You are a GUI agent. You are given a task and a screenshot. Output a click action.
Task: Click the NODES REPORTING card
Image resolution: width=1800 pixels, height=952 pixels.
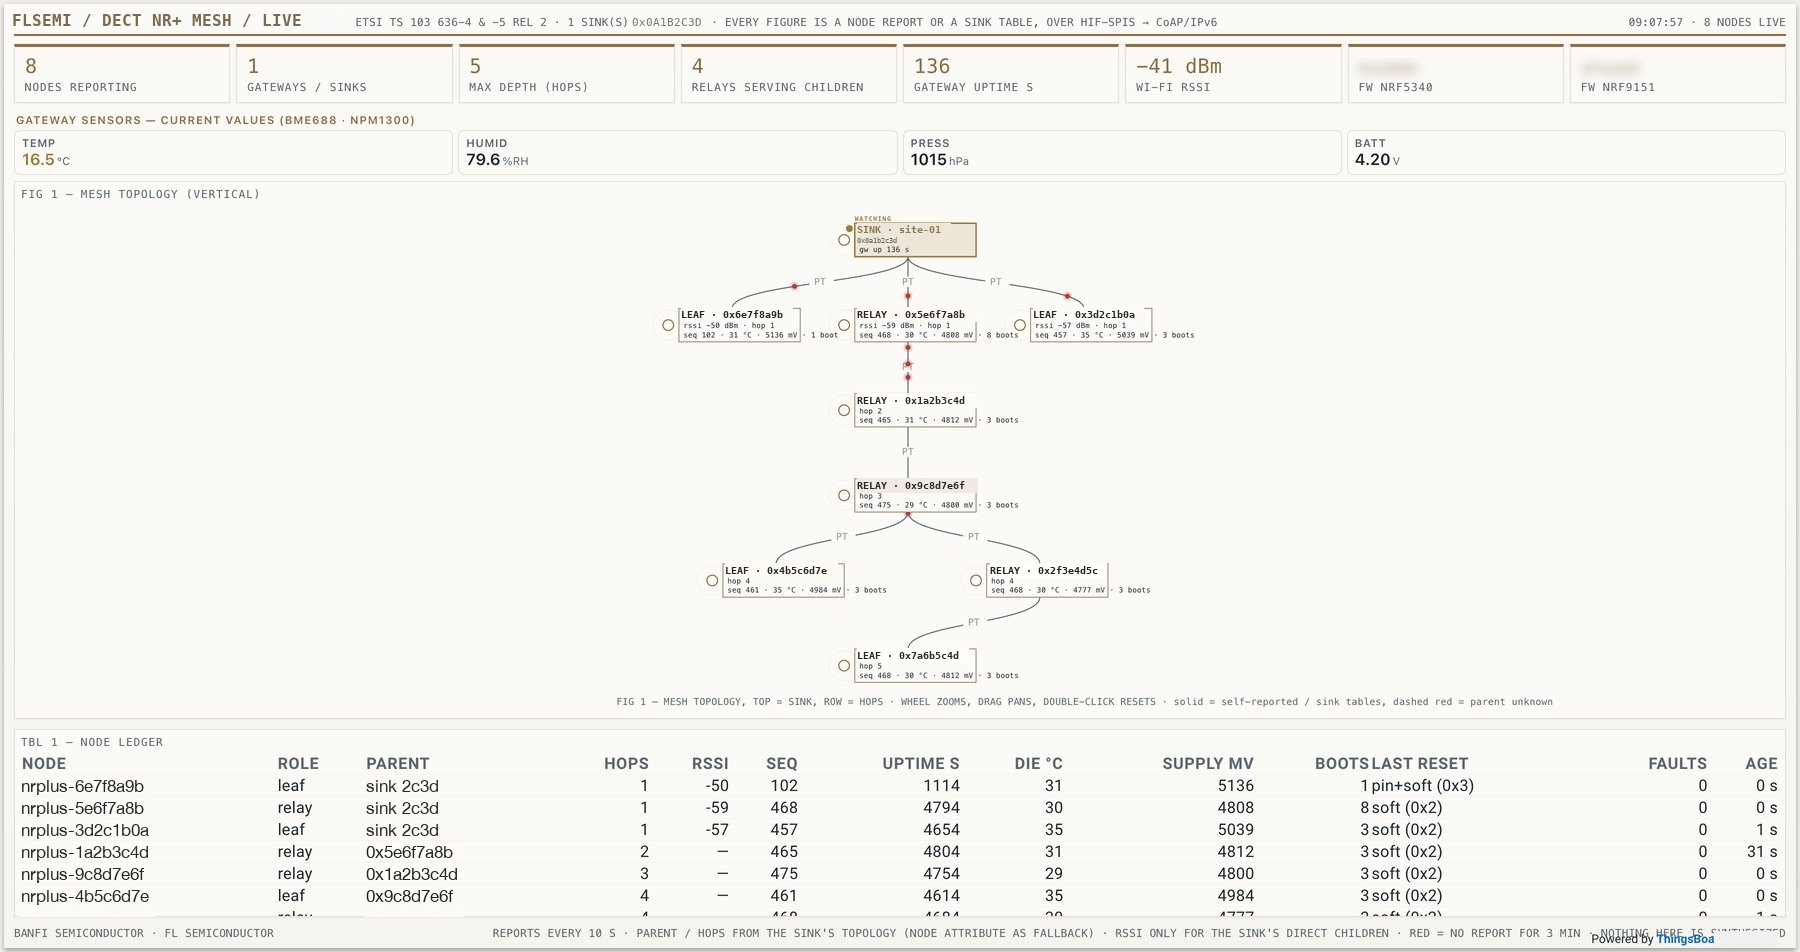(x=122, y=73)
